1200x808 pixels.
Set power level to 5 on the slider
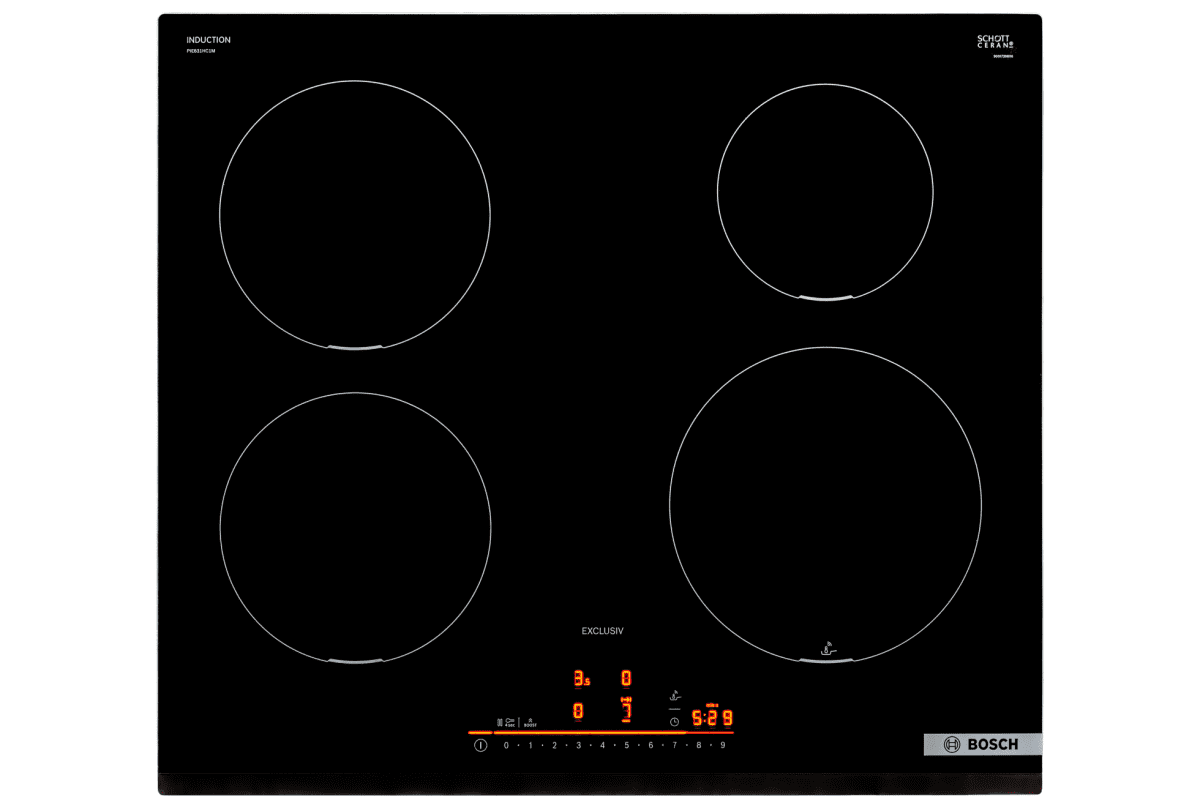coord(627,746)
